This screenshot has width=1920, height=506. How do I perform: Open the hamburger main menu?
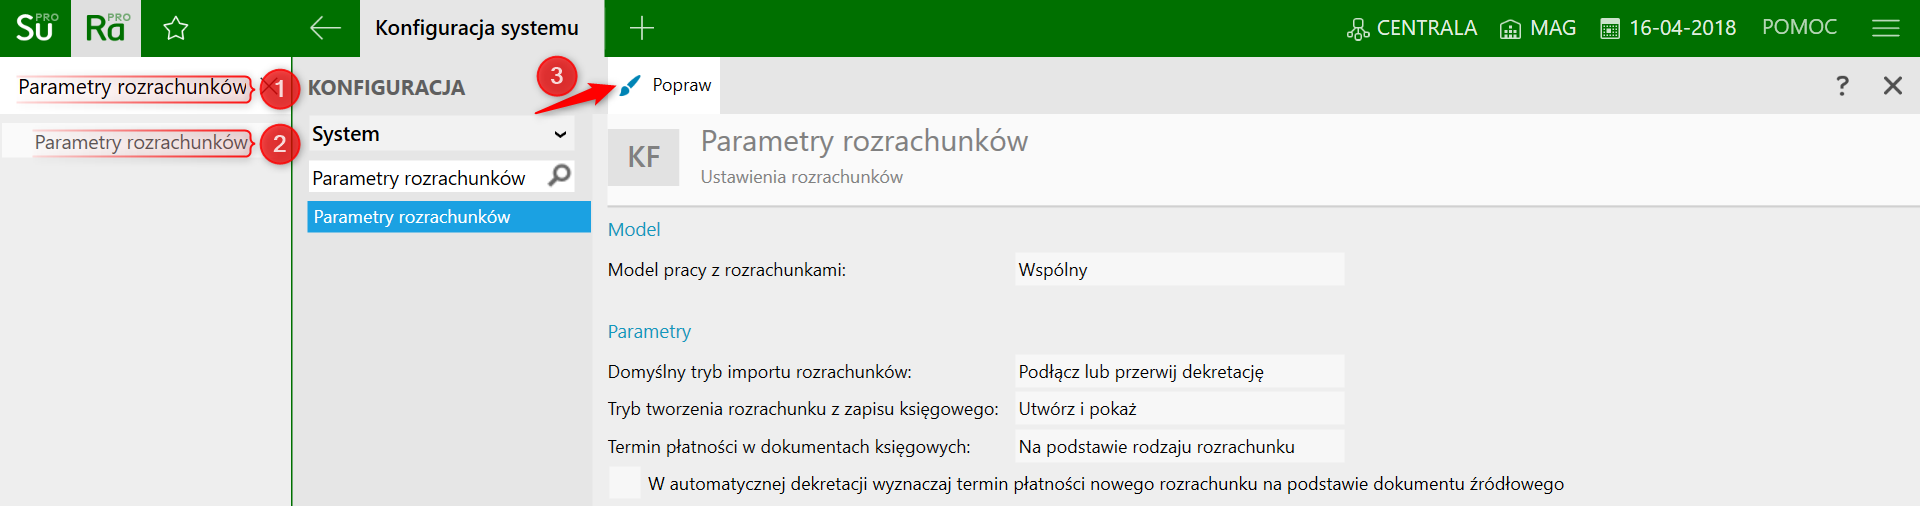1886,28
